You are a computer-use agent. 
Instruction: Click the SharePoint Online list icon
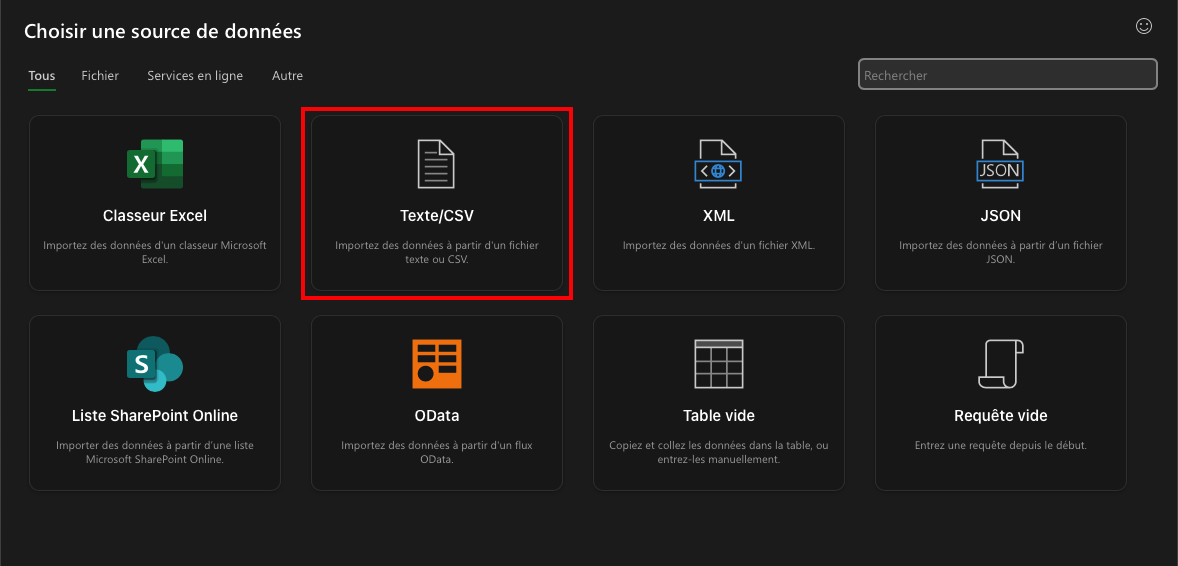(155, 364)
